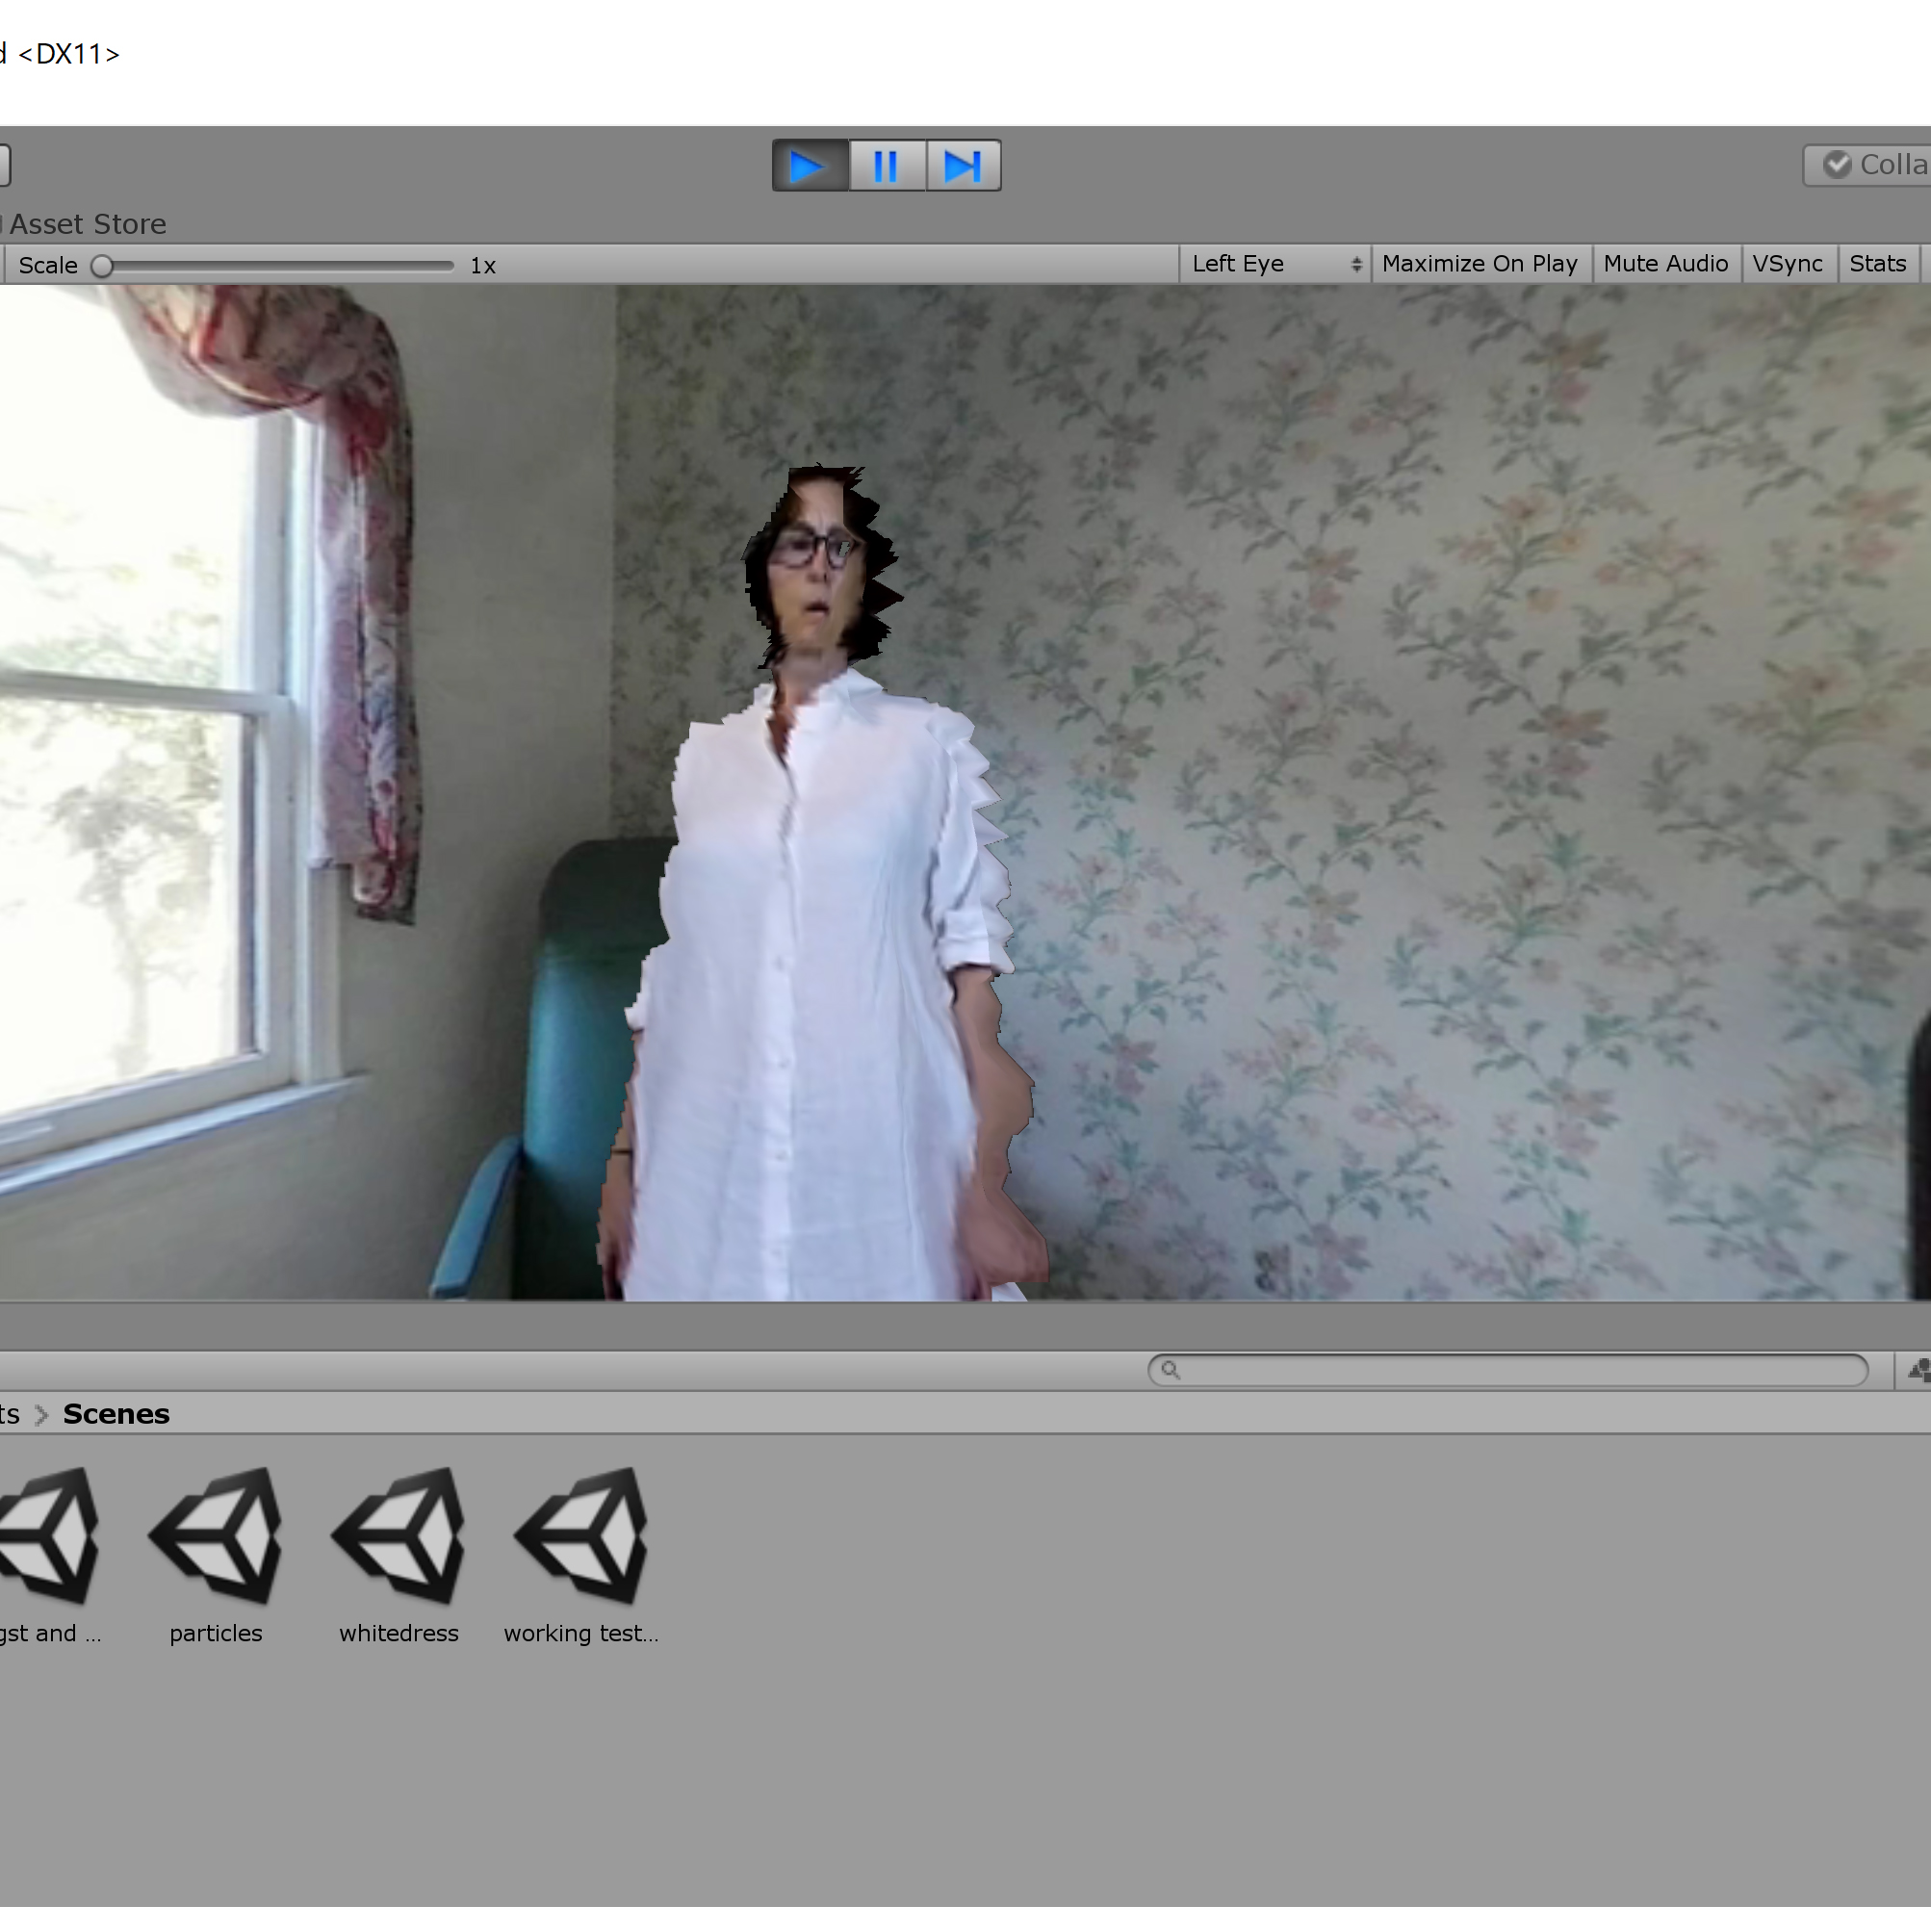This screenshot has width=1931, height=1932.
Task: Switch to the Asset Store tab
Action: coord(87,224)
